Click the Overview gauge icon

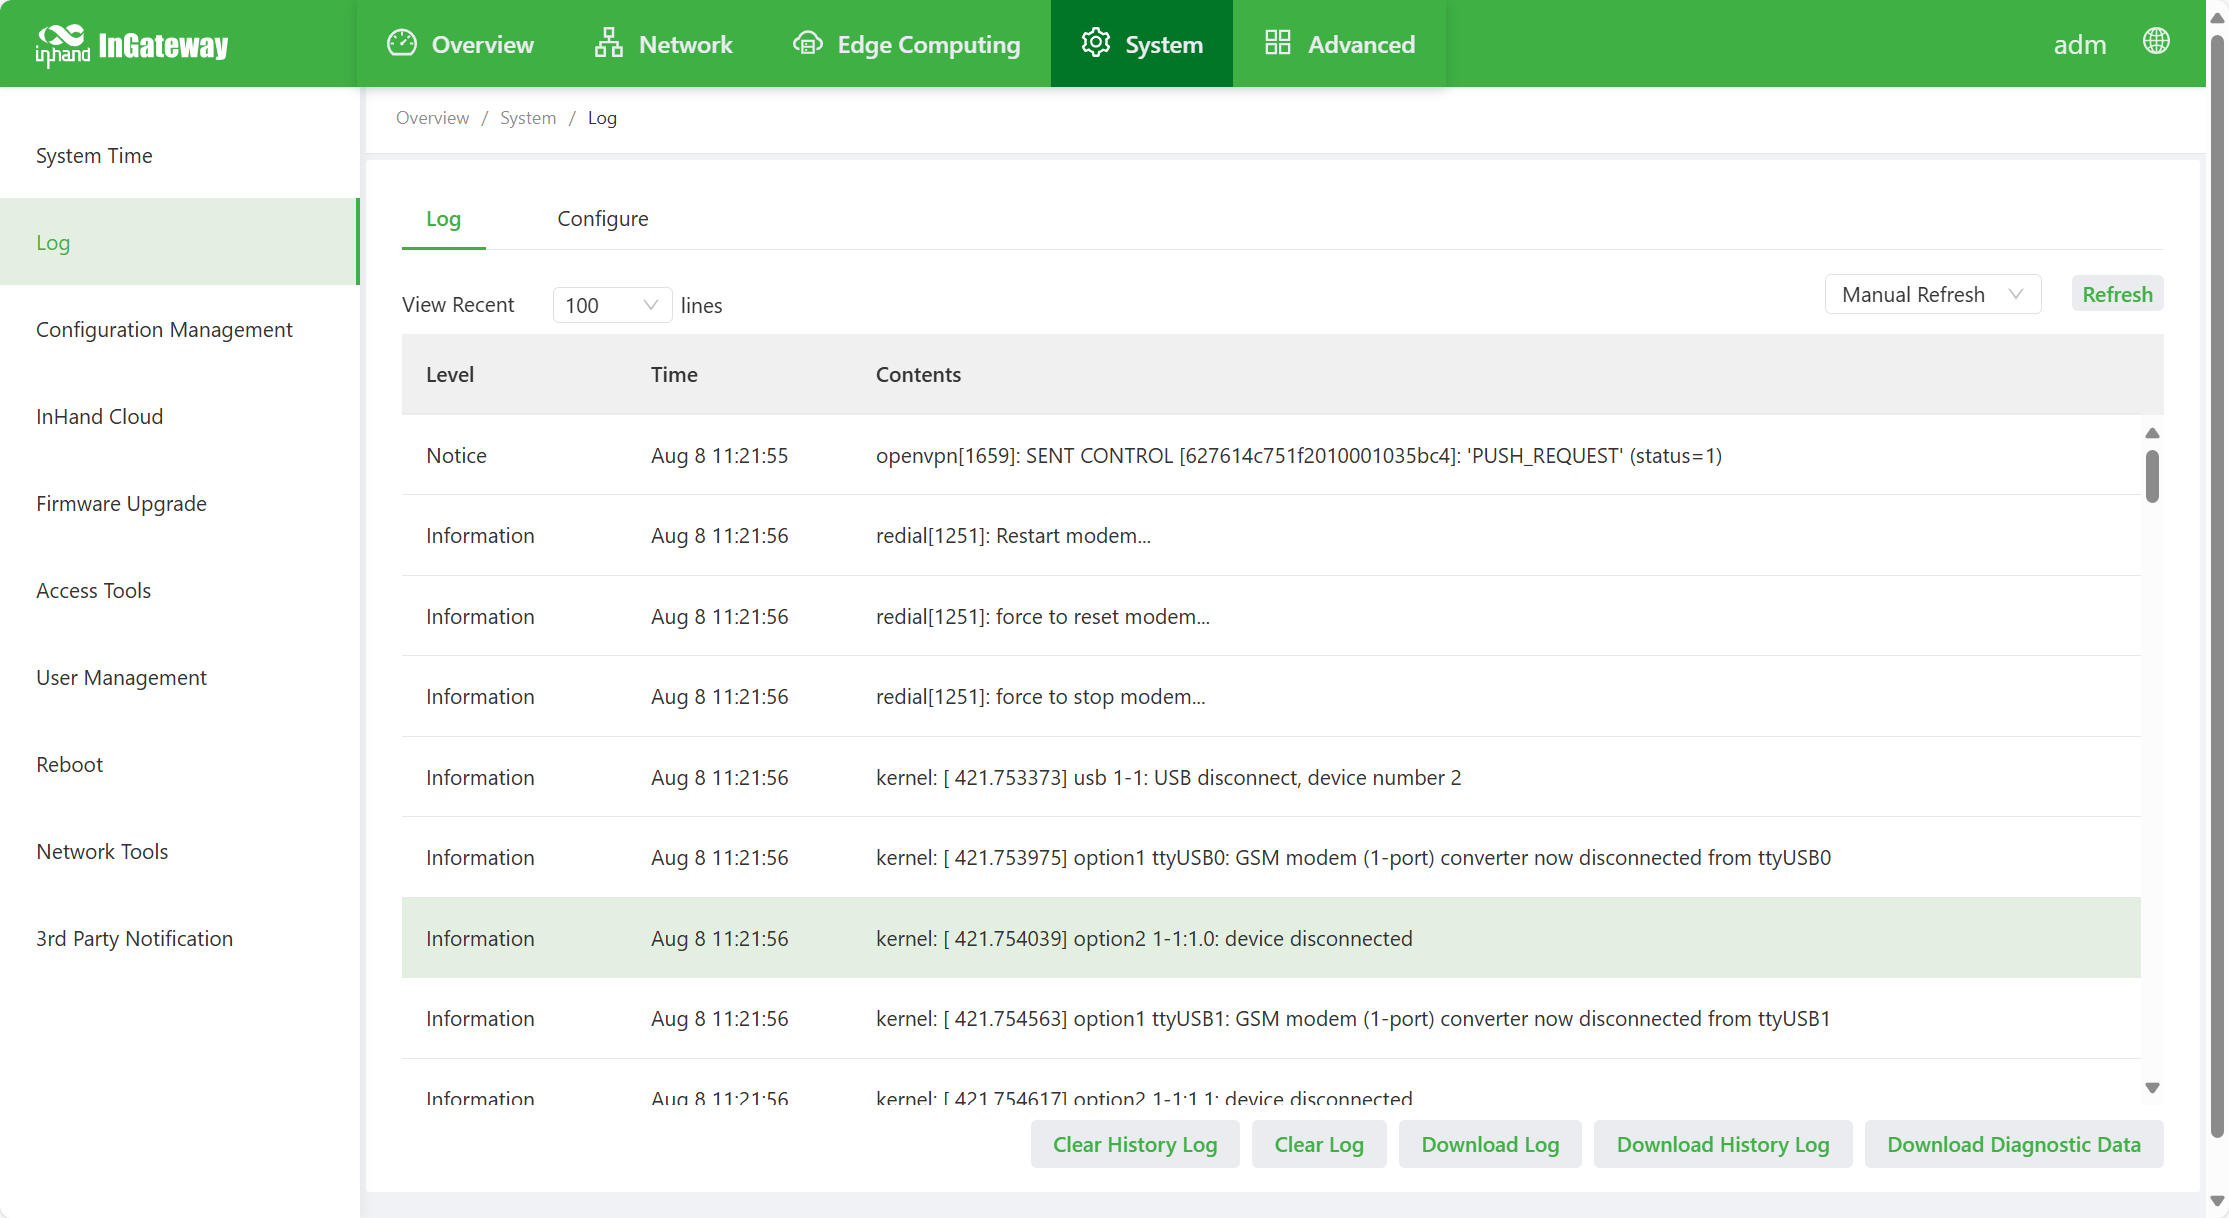[402, 43]
